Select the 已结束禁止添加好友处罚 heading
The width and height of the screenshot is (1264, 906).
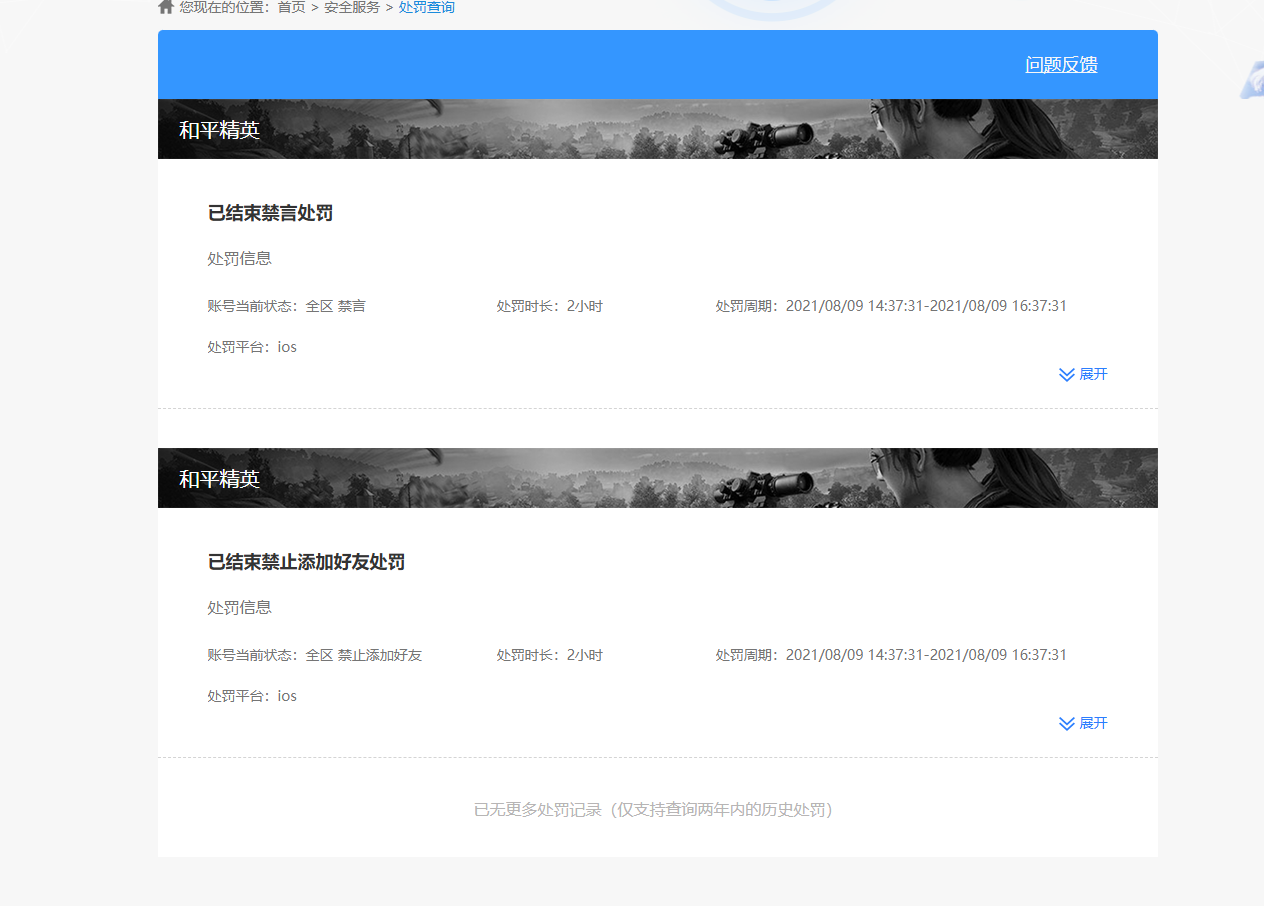pyautogui.click(x=306, y=562)
